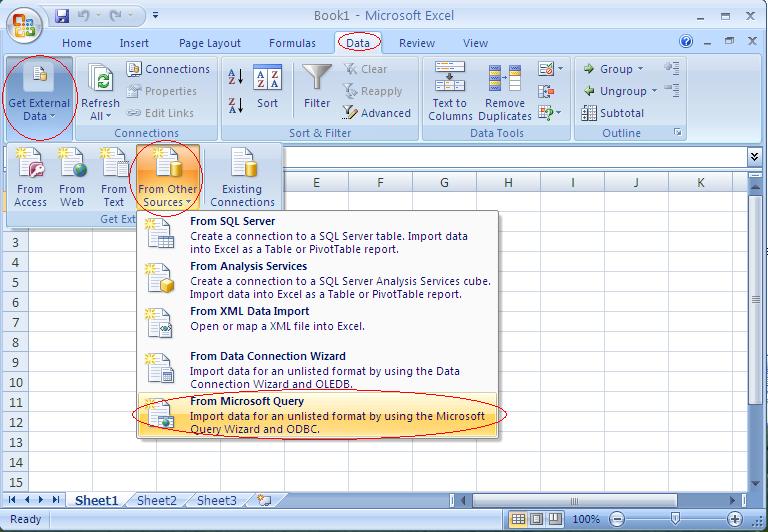The image size is (768, 532).
Task: Open Outline dialog launcher
Action: point(678,132)
